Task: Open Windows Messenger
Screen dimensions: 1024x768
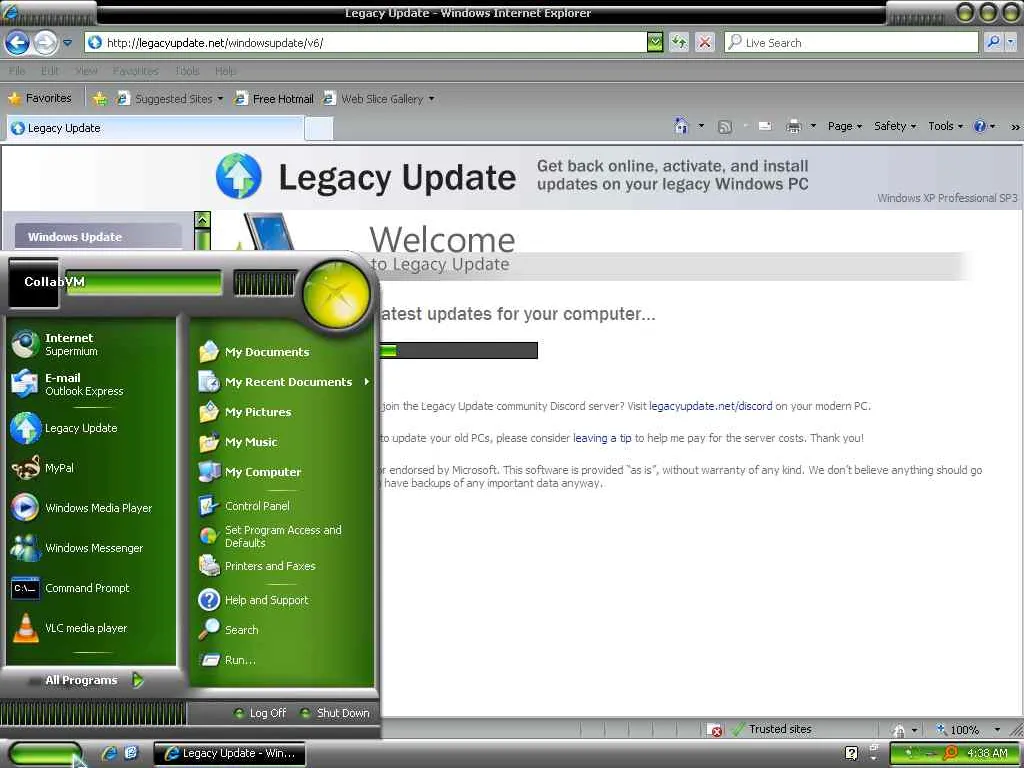Action: 91,548
